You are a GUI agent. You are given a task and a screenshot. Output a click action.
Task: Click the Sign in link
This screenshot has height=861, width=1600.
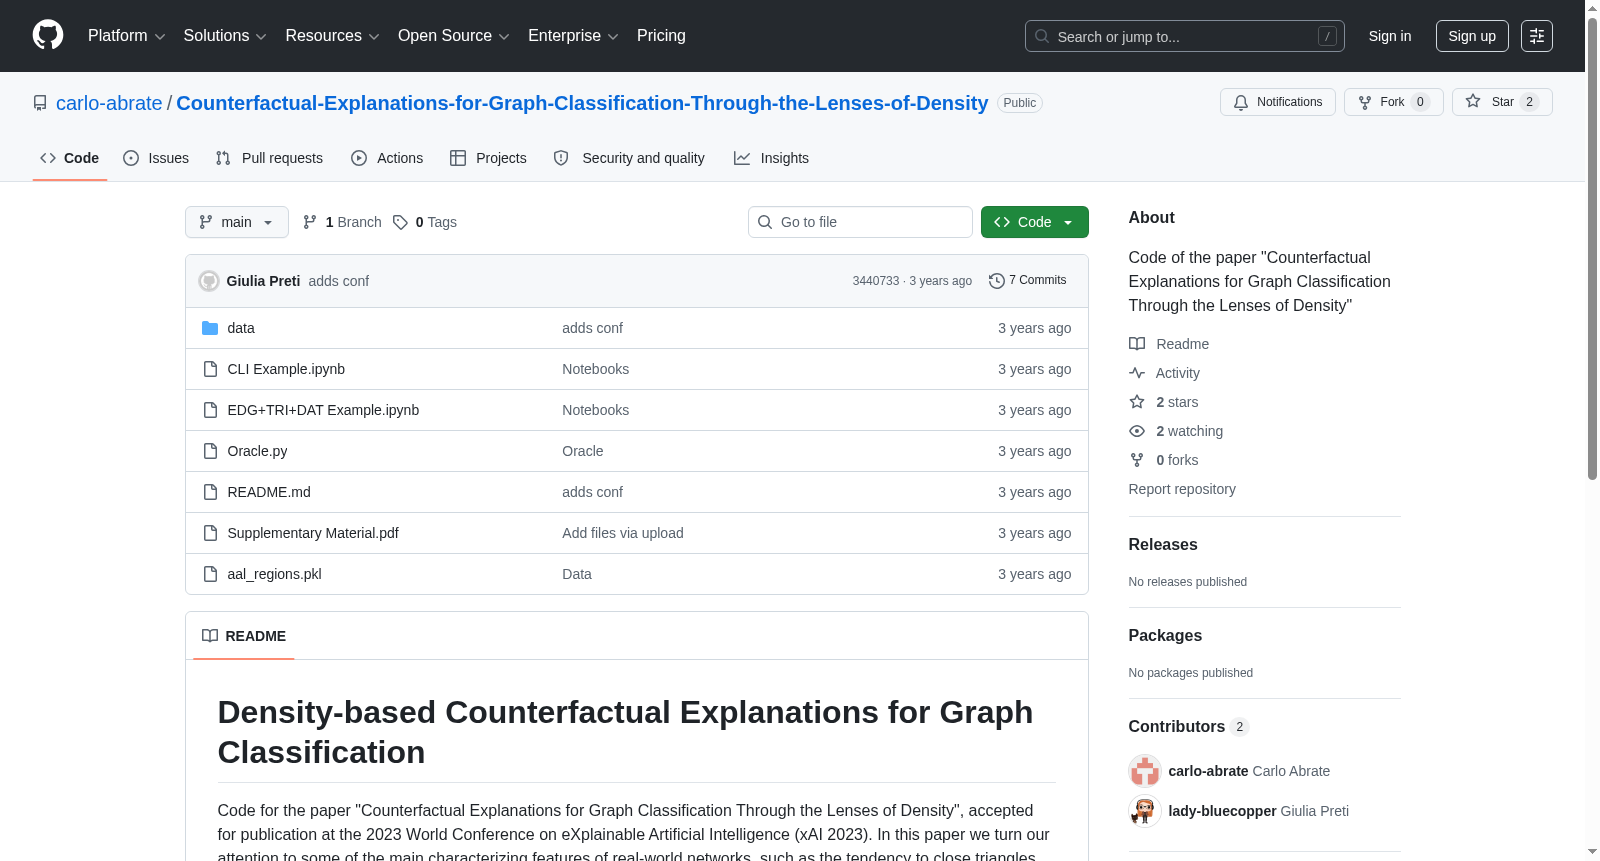click(x=1390, y=36)
